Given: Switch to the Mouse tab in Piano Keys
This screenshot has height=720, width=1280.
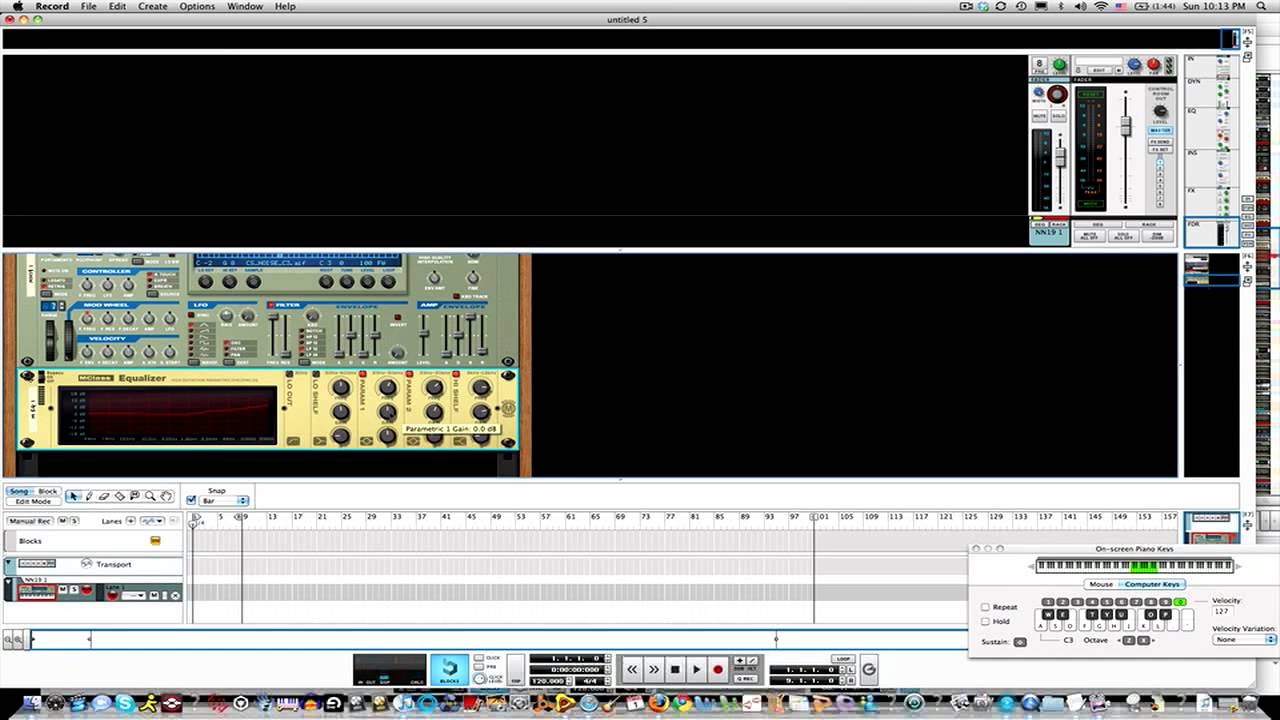Looking at the screenshot, I should 1101,584.
